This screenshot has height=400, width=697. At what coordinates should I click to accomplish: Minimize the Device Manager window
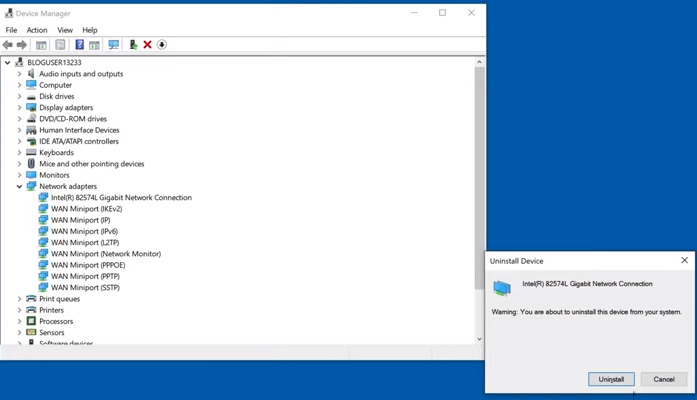[x=414, y=13]
